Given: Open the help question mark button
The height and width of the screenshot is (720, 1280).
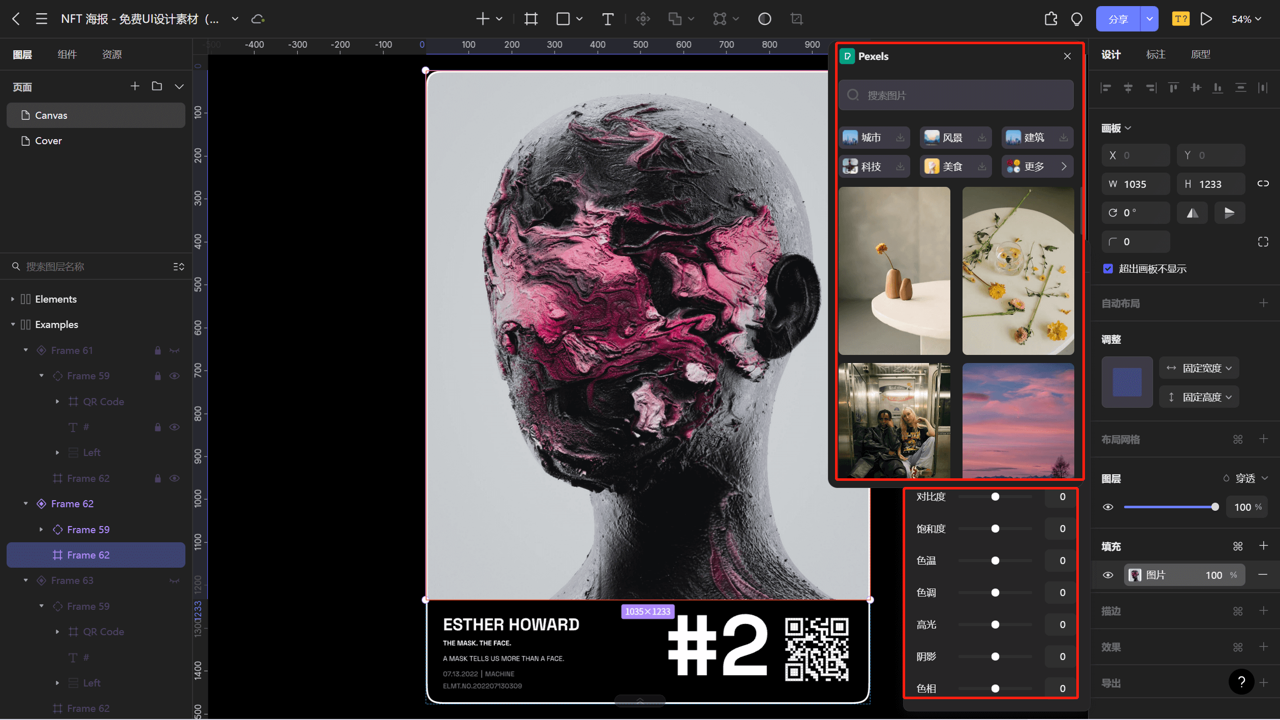Looking at the screenshot, I should coord(1241,682).
